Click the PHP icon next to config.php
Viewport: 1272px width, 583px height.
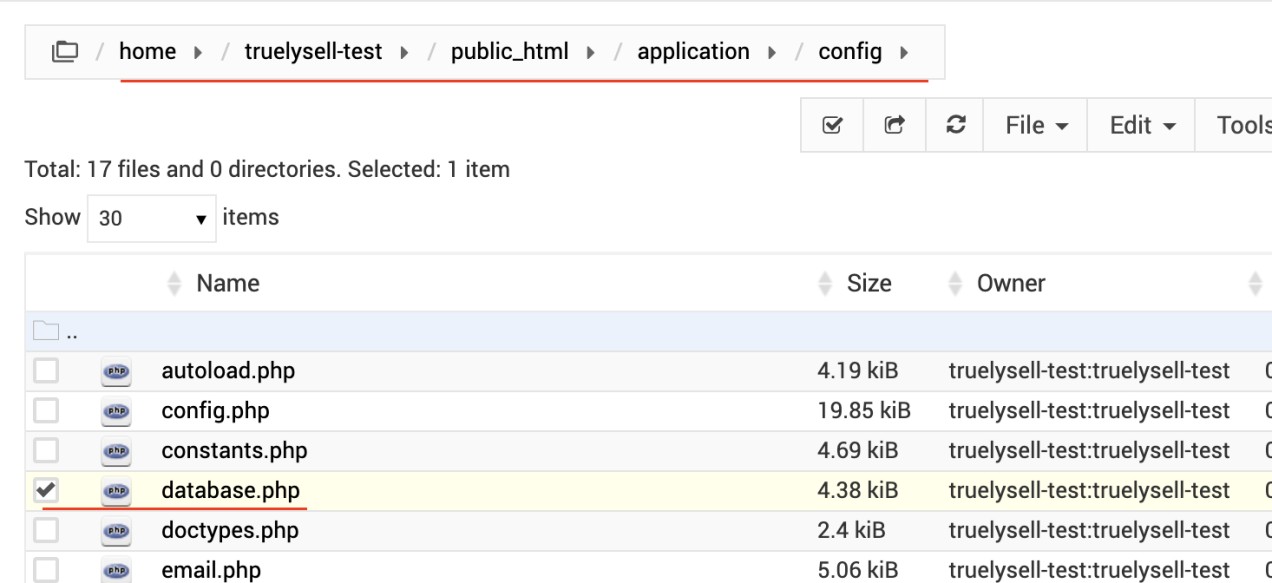tap(117, 411)
